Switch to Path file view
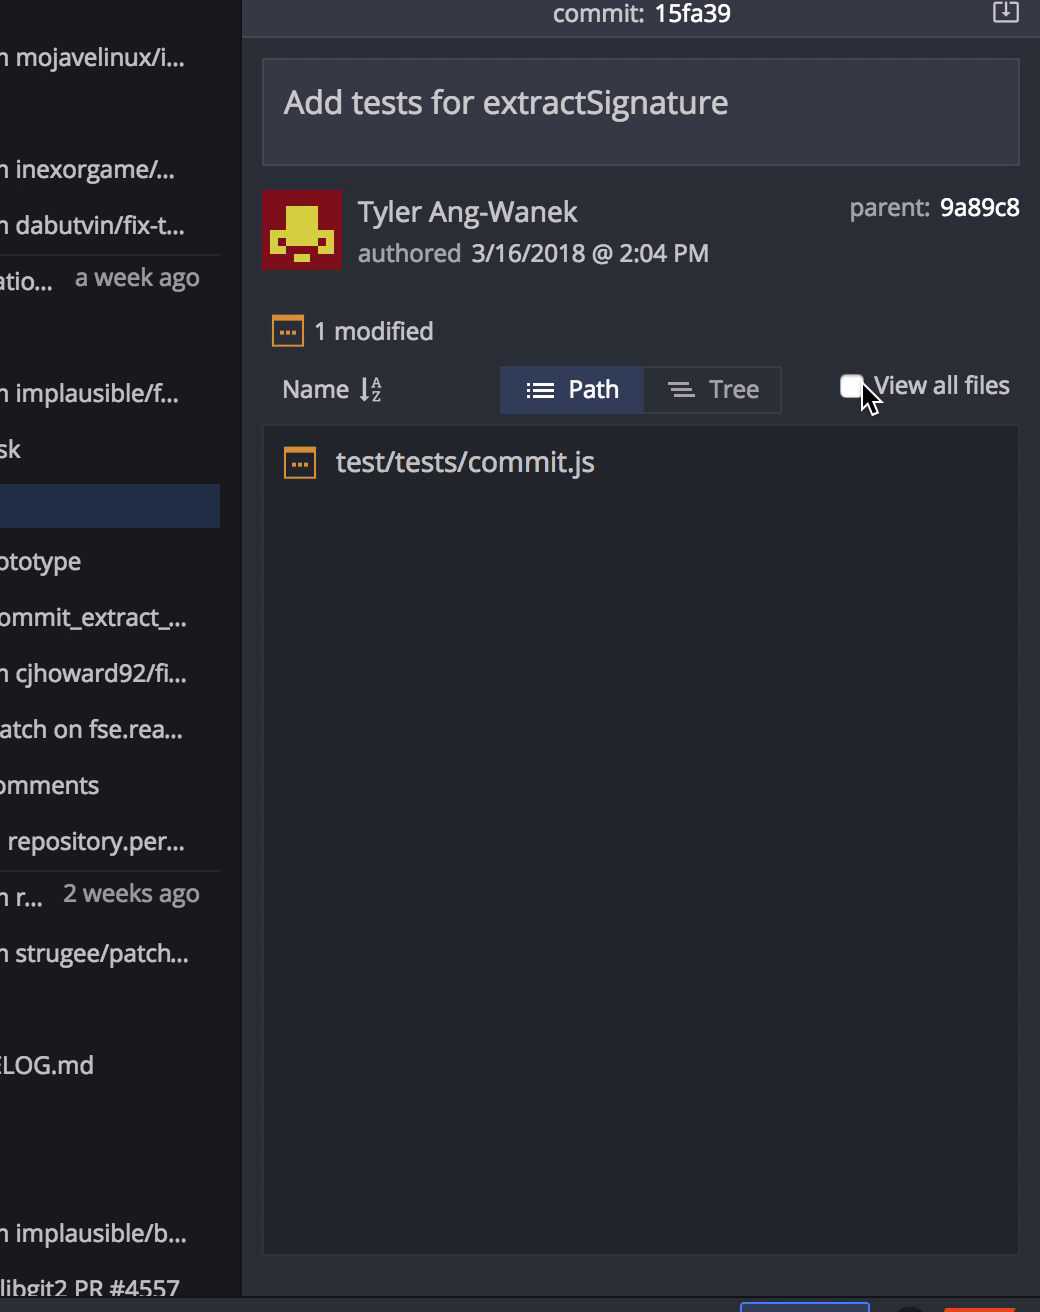Screen dimensions: 1040x1312 (571, 389)
